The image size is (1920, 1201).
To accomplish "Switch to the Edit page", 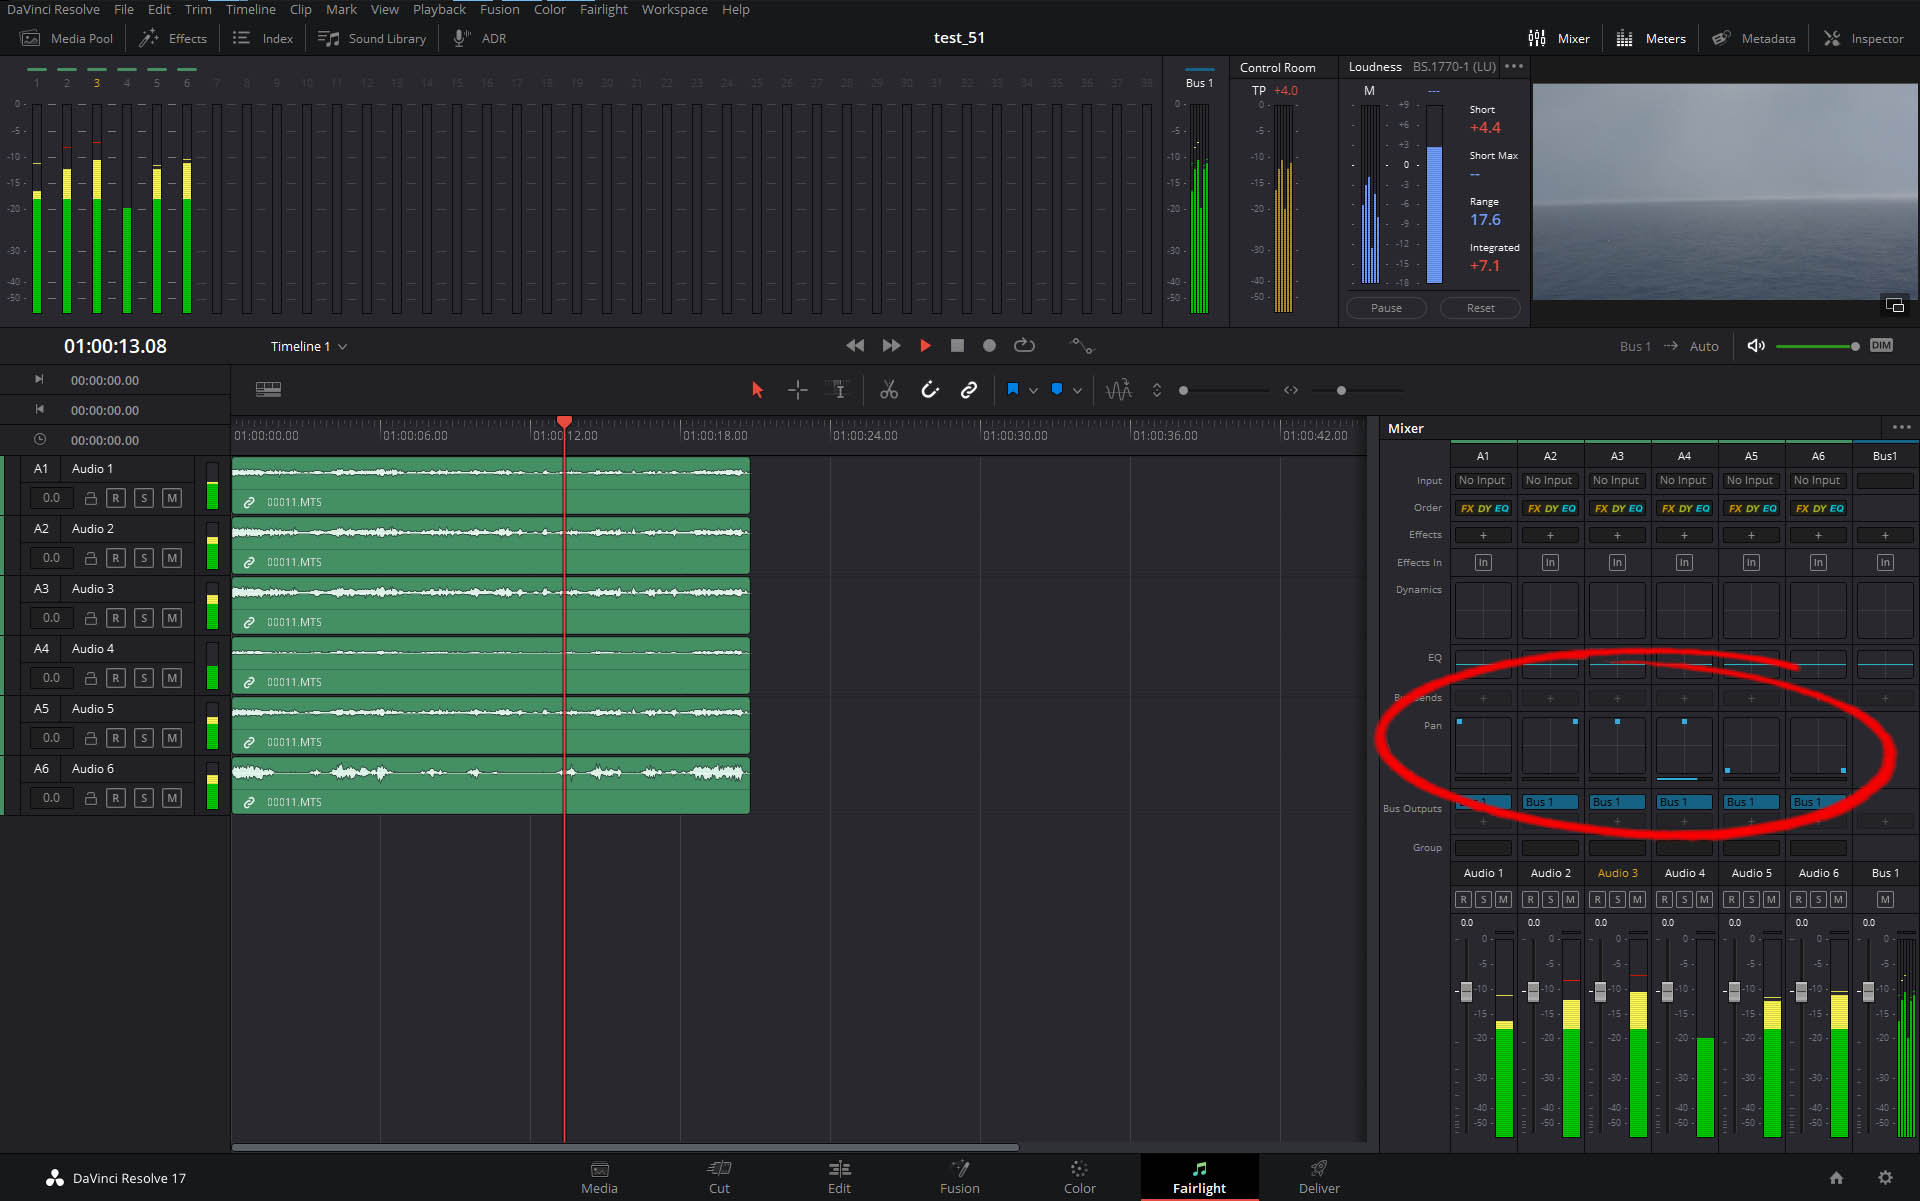I will tap(839, 1177).
